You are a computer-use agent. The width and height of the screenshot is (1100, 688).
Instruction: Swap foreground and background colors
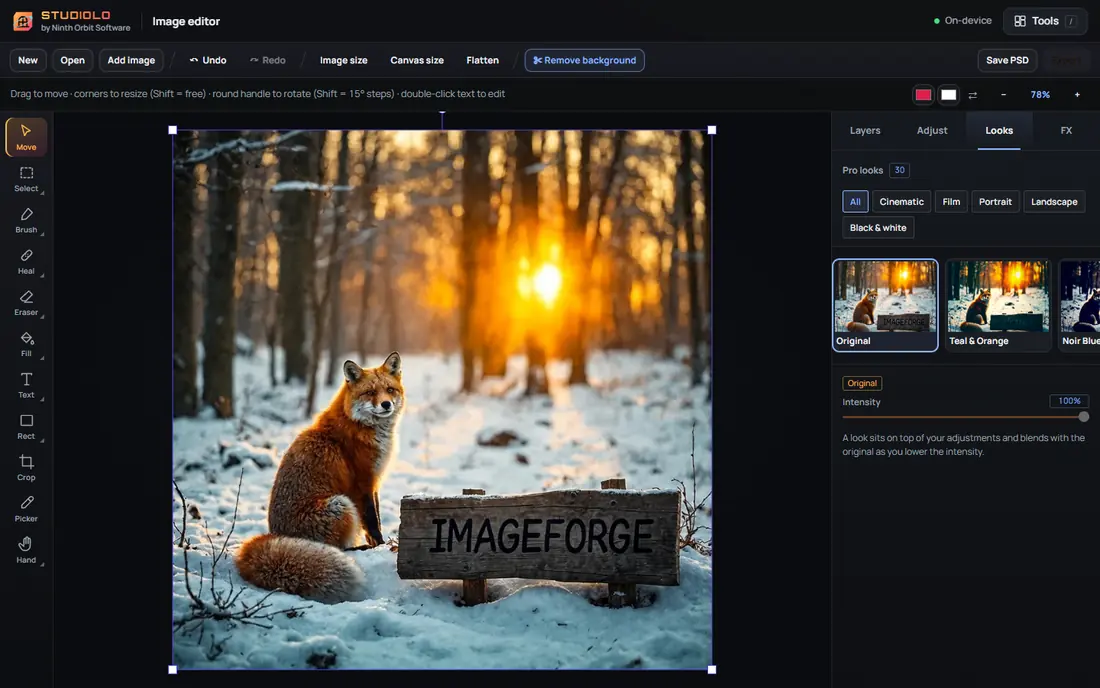pos(972,95)
